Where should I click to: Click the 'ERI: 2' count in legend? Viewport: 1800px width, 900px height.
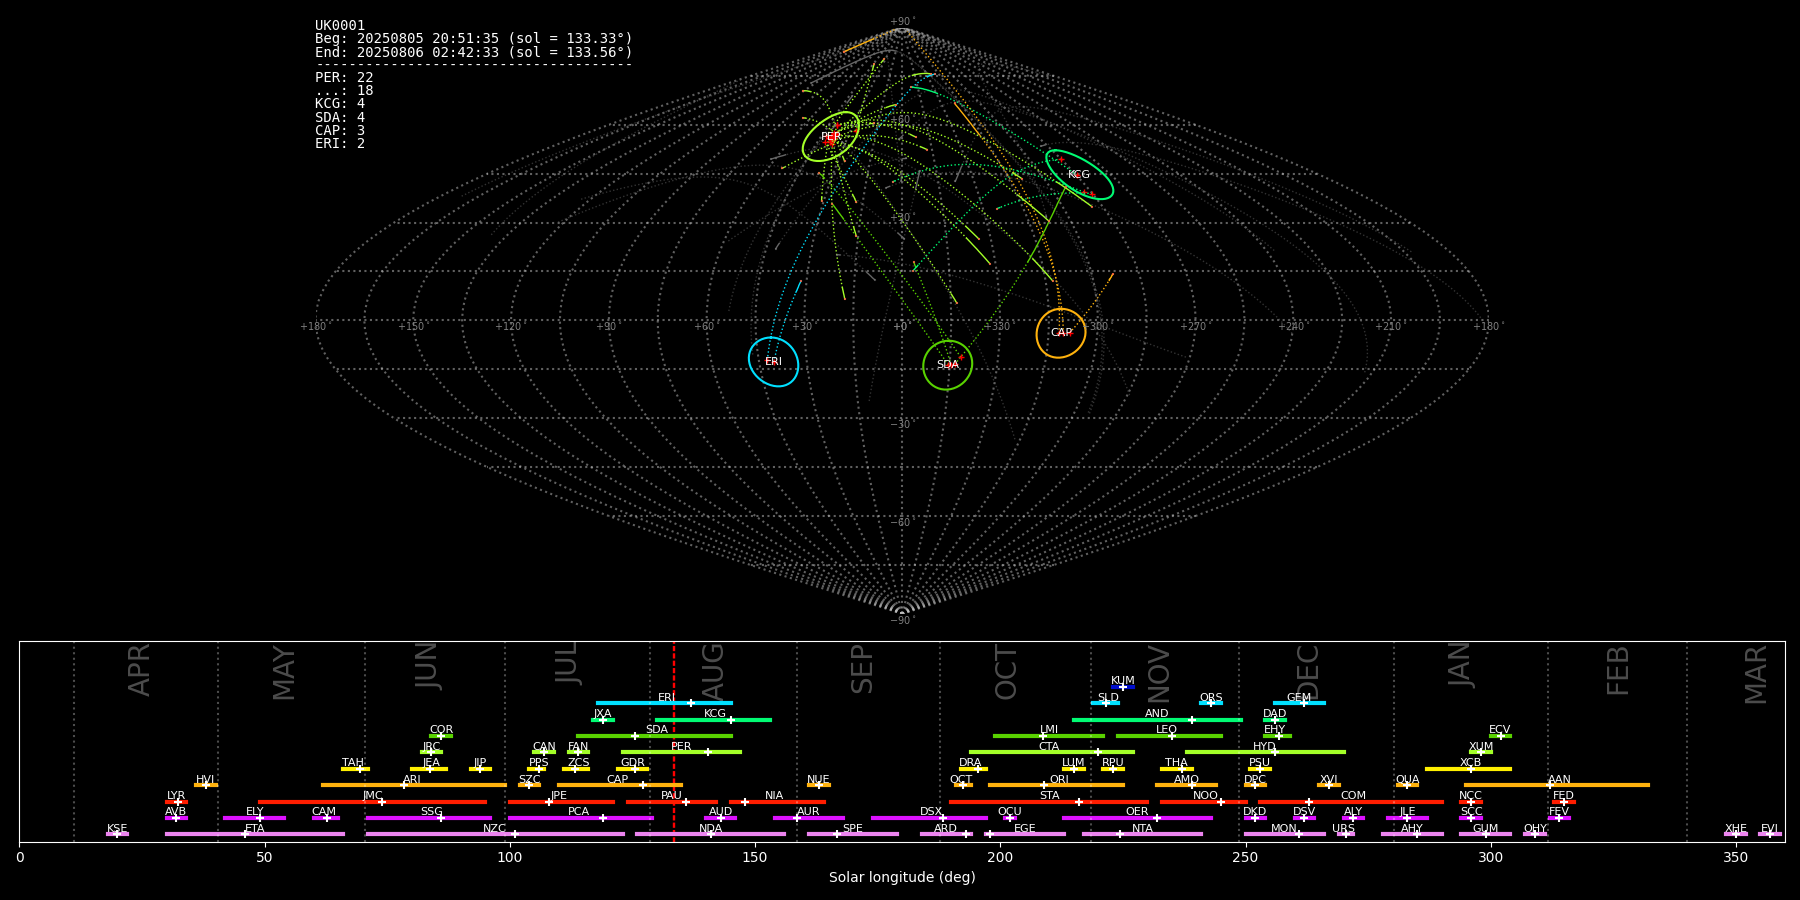tap(340, 144)
